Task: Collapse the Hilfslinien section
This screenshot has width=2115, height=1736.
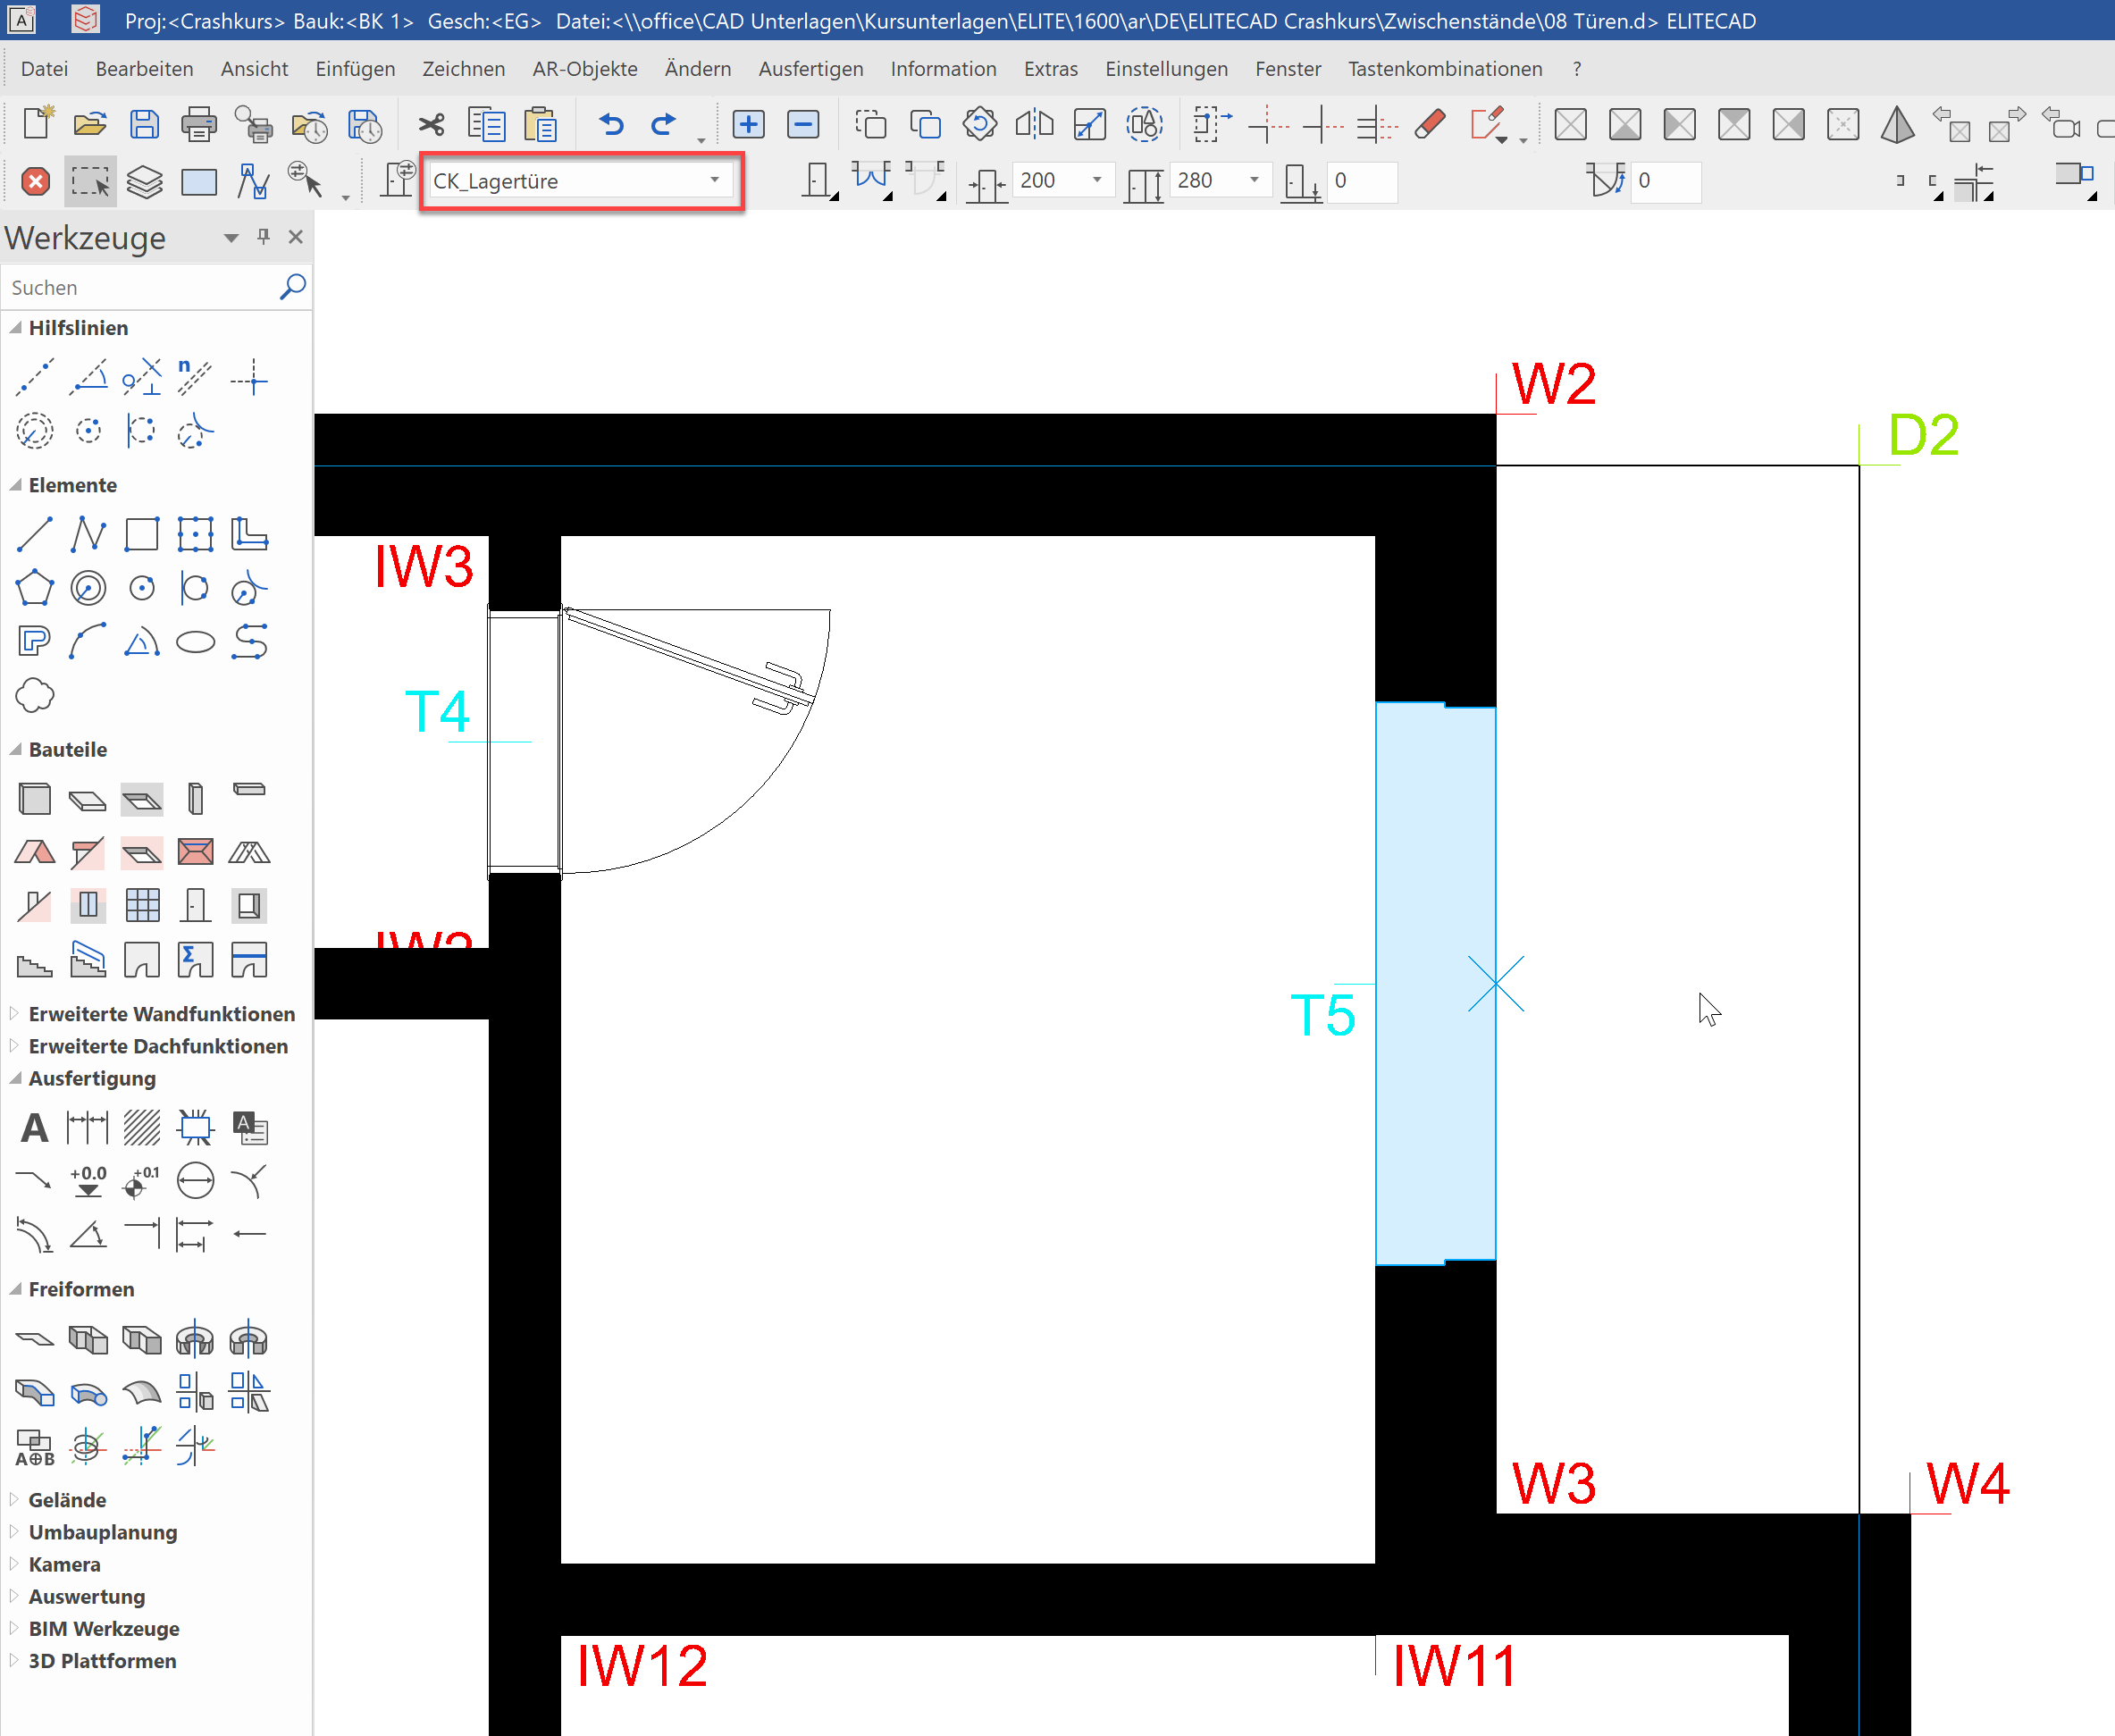Action: (x=15, y=328)
